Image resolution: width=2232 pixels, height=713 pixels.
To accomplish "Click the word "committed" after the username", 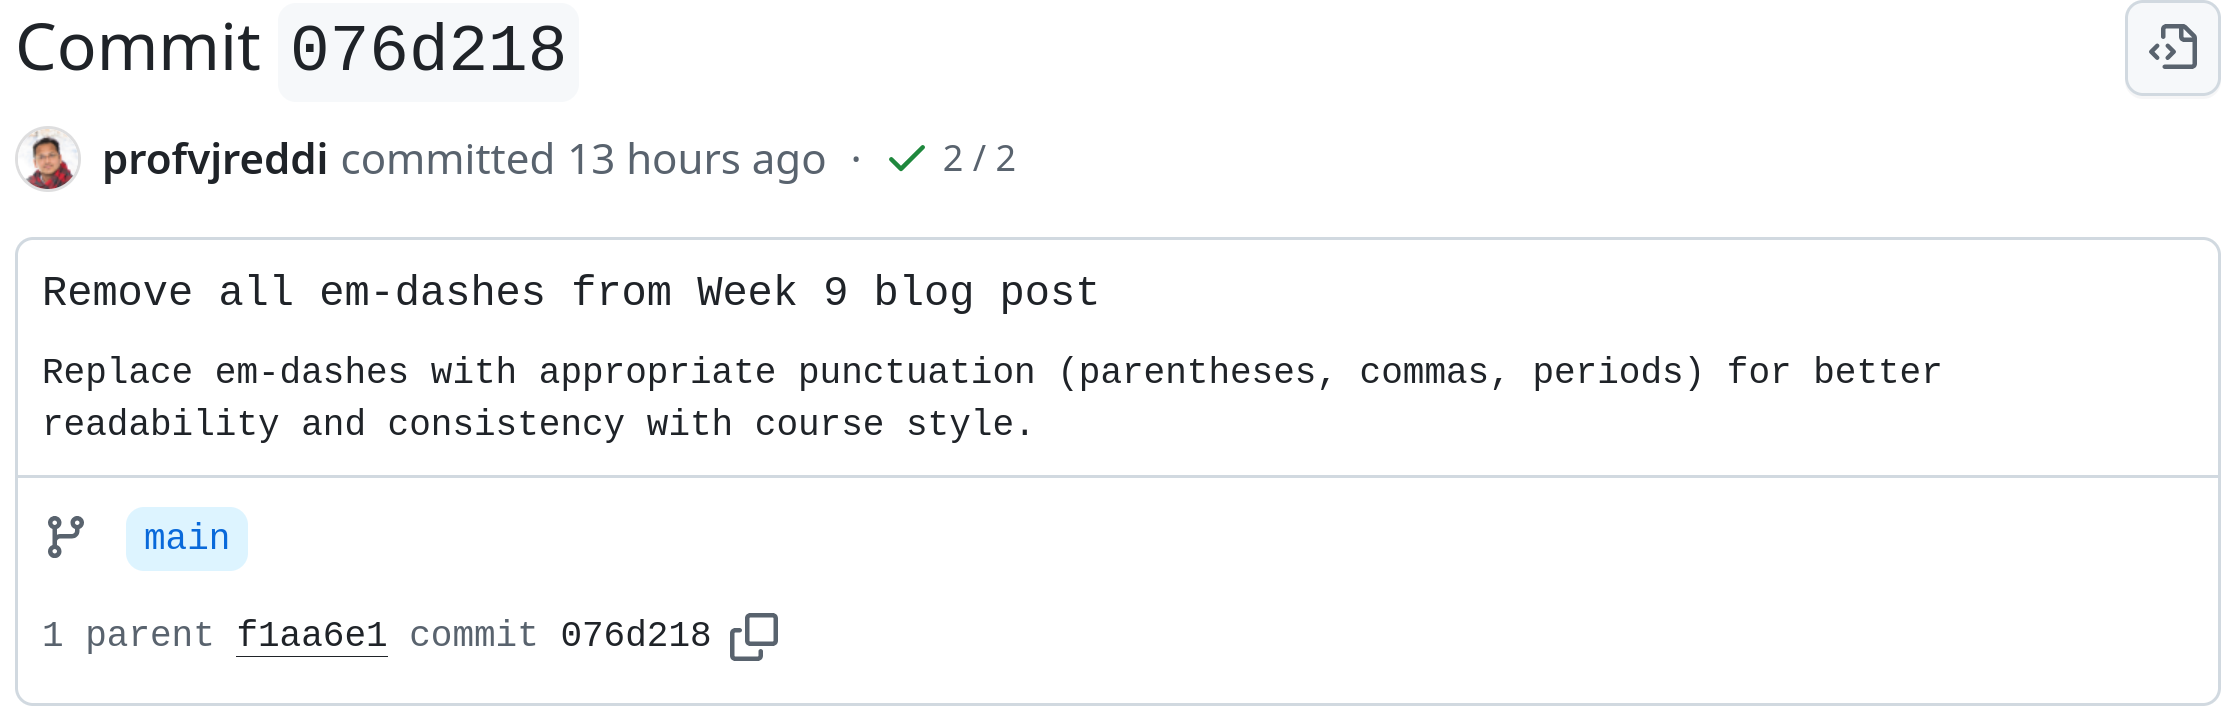I will [x=447, y=159].
